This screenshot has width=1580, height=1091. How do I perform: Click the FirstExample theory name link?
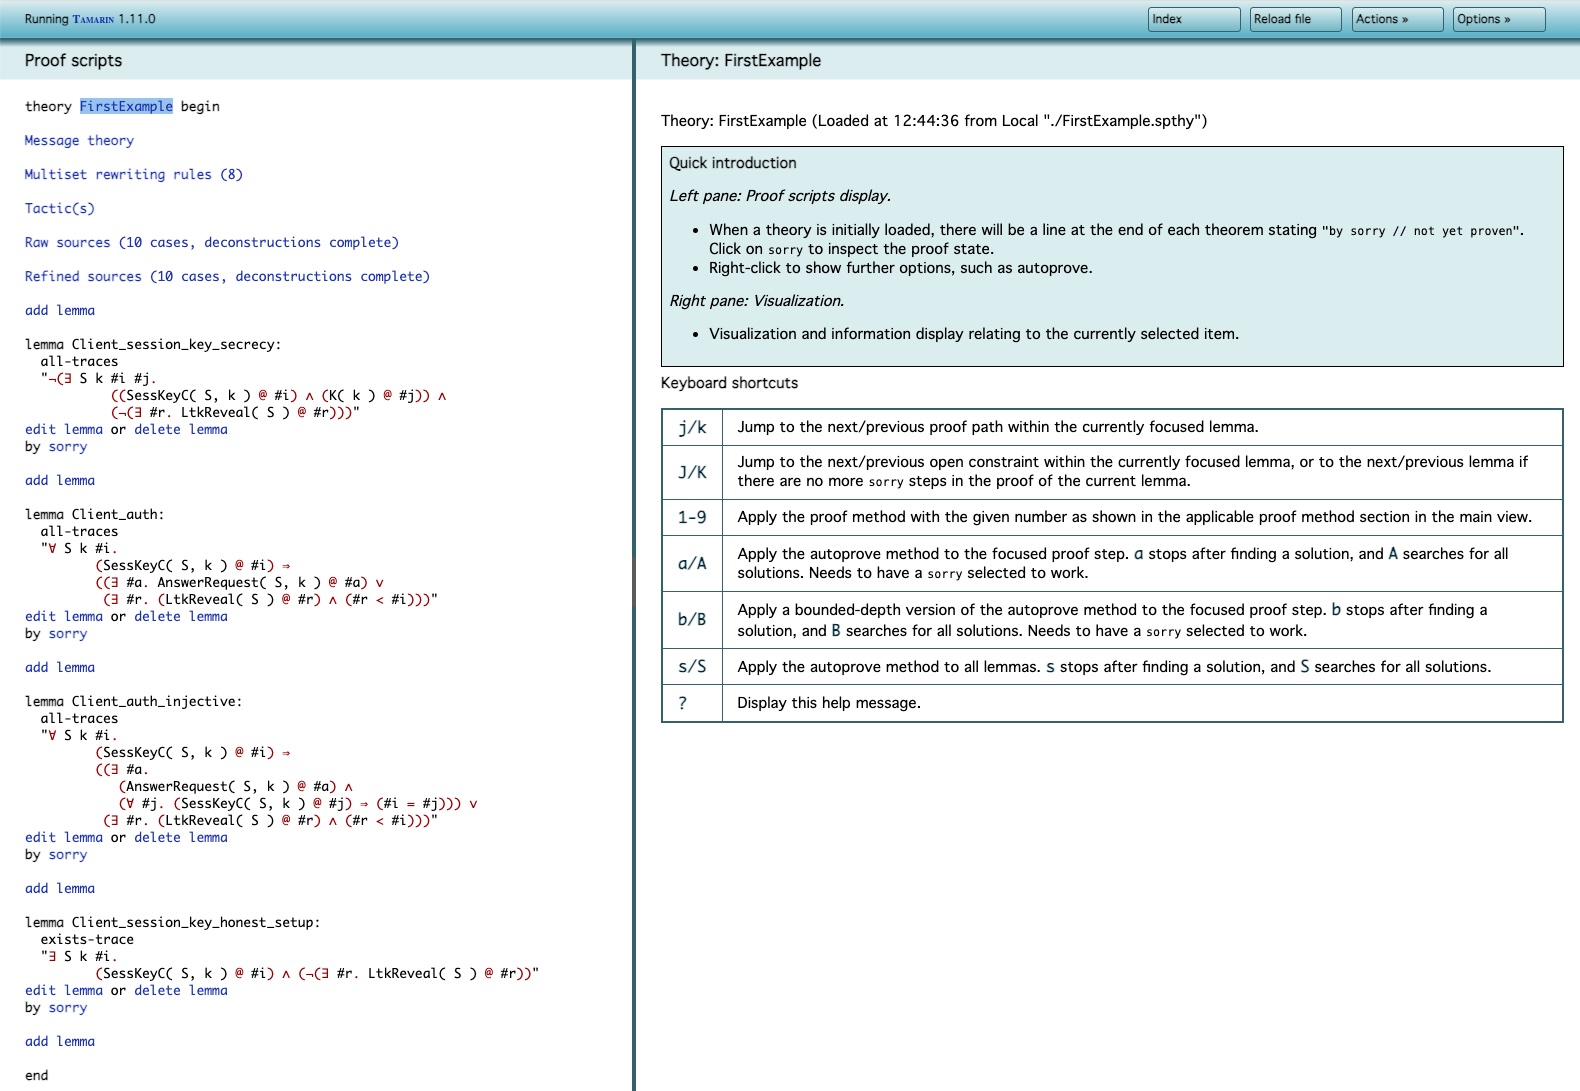coord(126,106)
